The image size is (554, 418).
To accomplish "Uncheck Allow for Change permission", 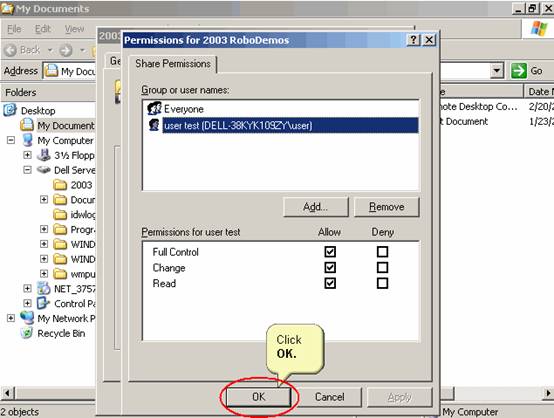I will point(330,267).
